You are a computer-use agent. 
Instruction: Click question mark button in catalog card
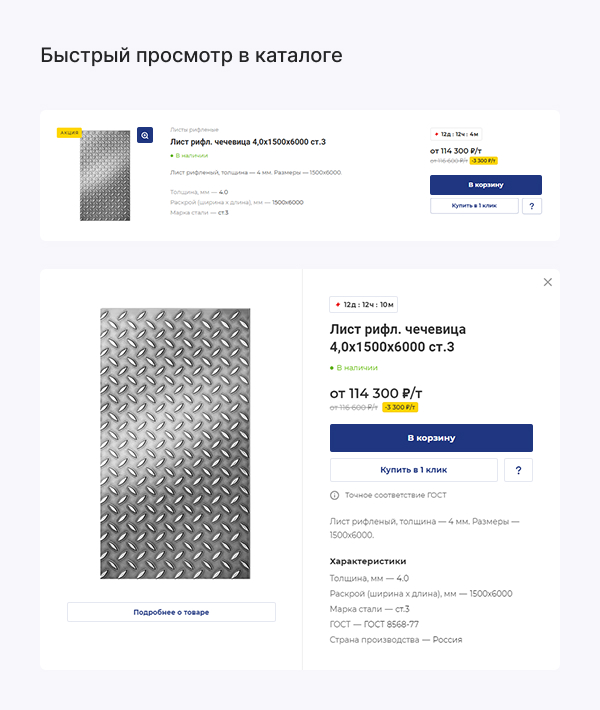point(532,206)
